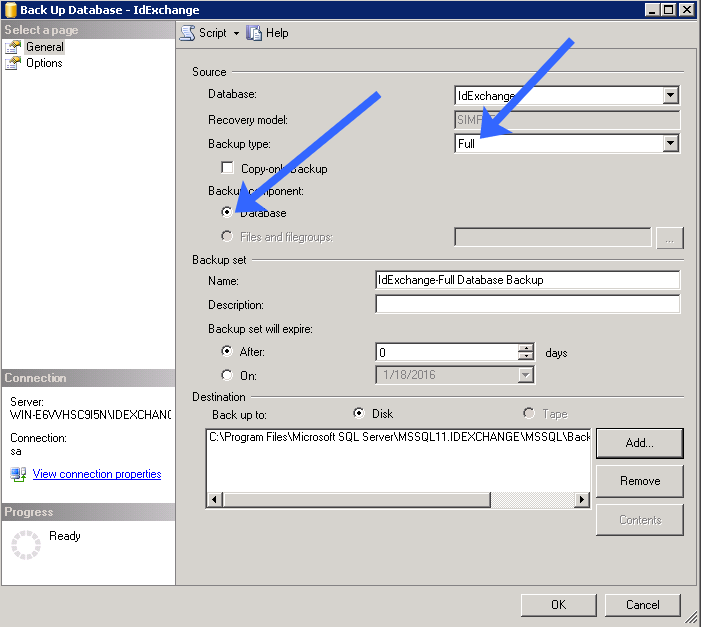This screenshot has height=627, width=701.
Task: Click the Recovery model field
Action: pos(567,120)
